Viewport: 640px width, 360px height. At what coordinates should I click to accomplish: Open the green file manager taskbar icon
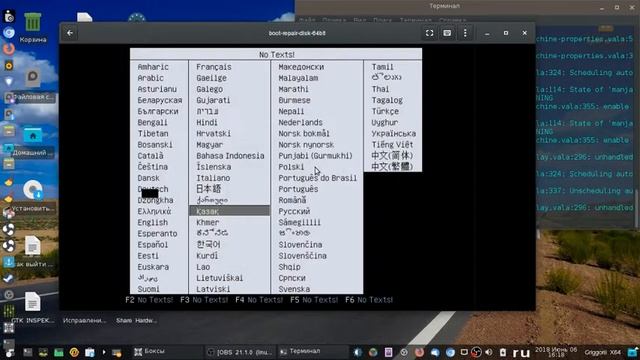point(59,352)
